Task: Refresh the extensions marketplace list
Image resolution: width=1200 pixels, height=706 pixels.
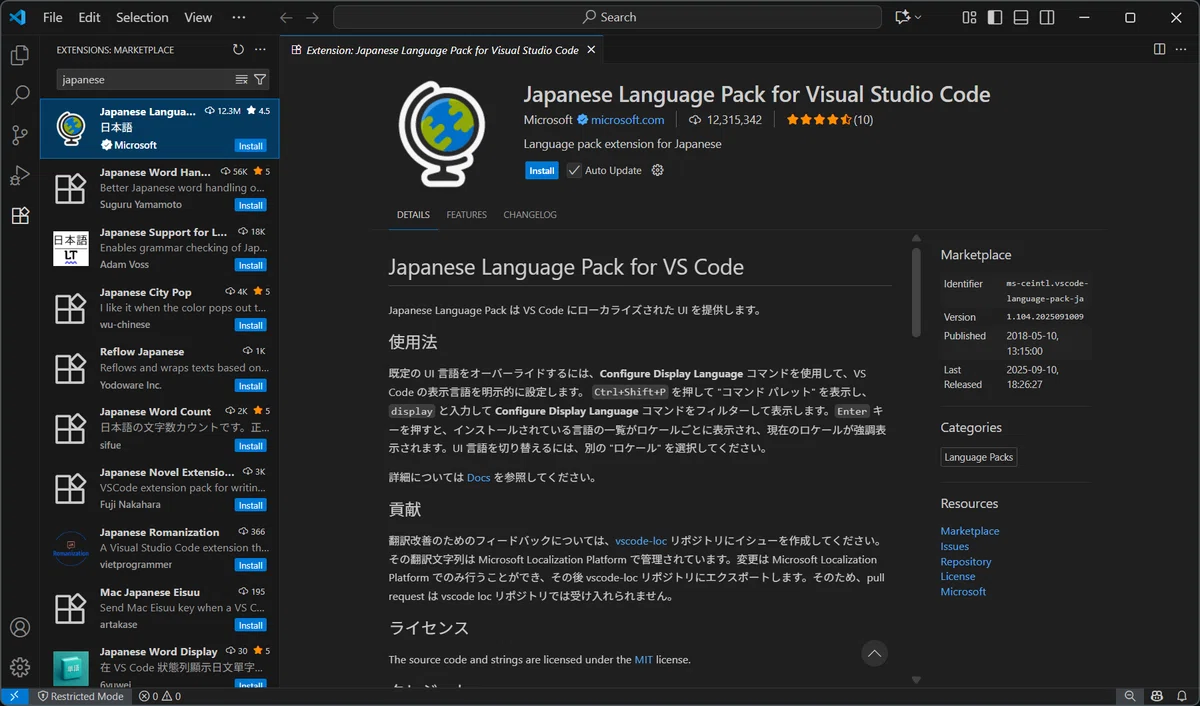Action: pos(238,49)
